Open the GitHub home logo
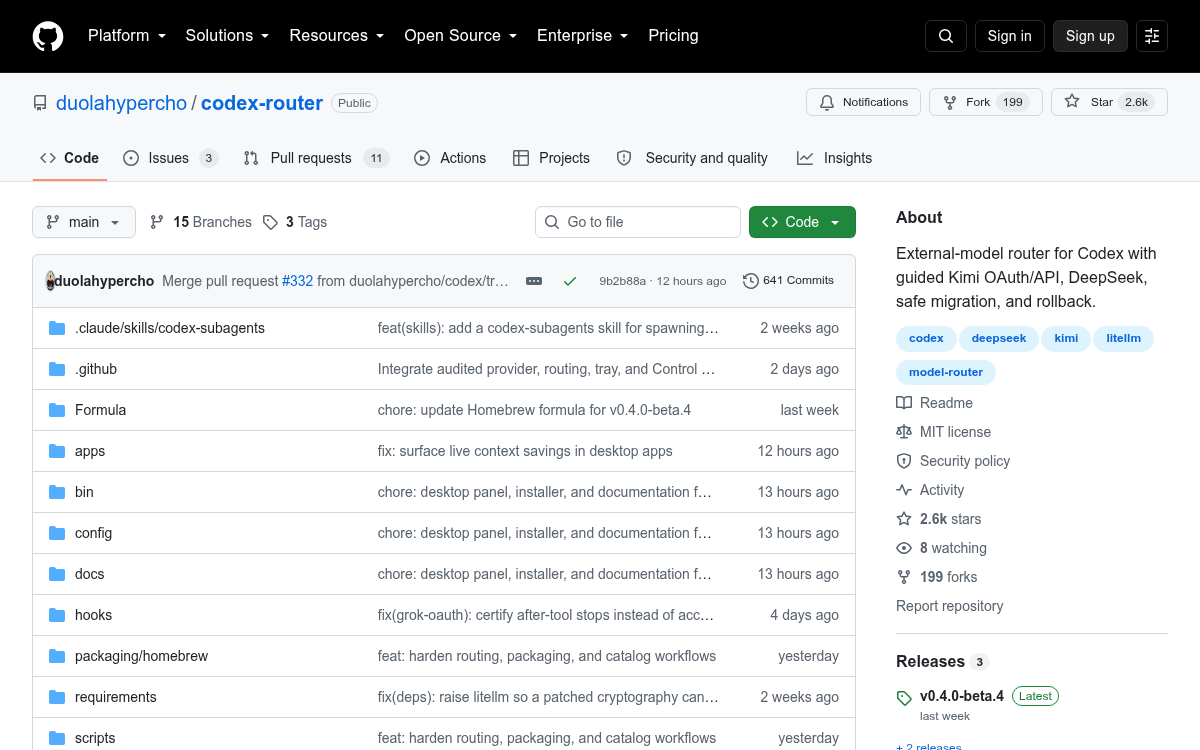The width and height of the screenshot is (1200, 750). 48,36
